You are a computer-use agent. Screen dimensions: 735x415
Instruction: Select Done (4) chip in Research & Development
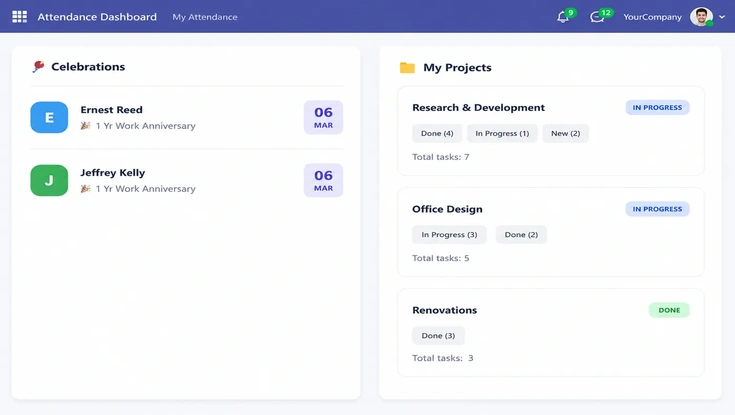point(437,133)
